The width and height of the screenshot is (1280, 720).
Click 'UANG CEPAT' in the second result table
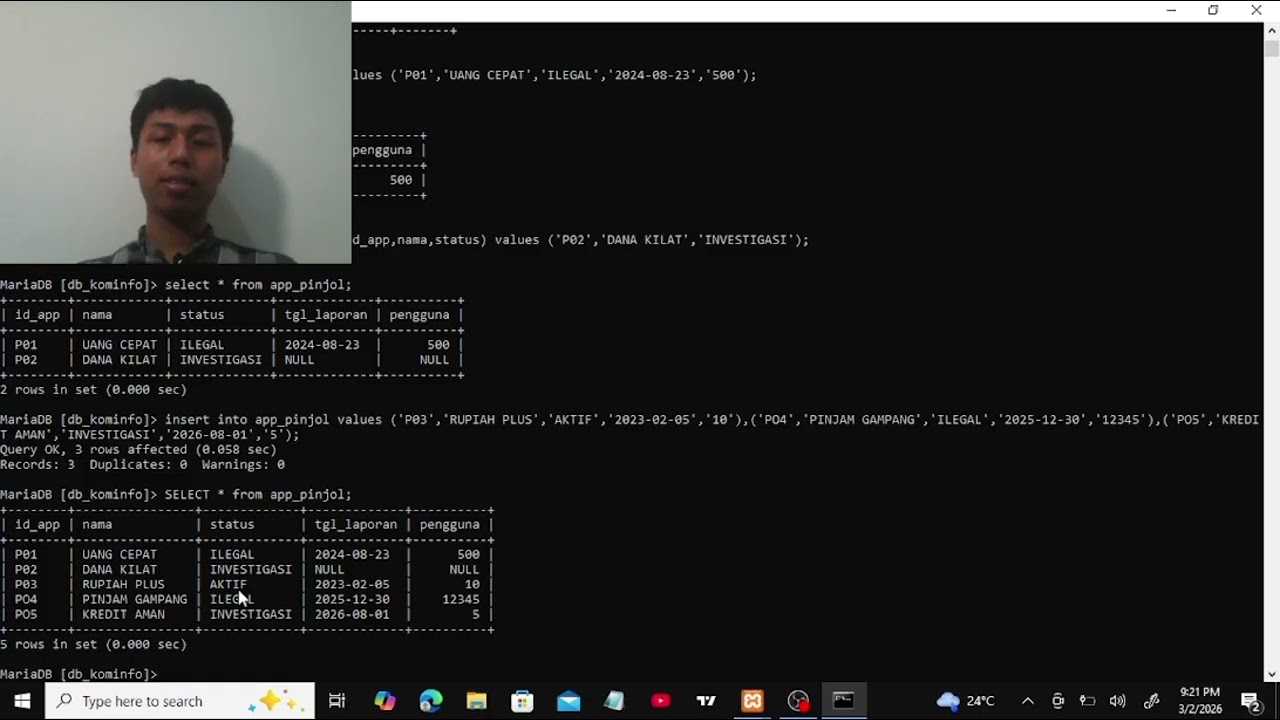pyautogui.click(x=119, y=554)
